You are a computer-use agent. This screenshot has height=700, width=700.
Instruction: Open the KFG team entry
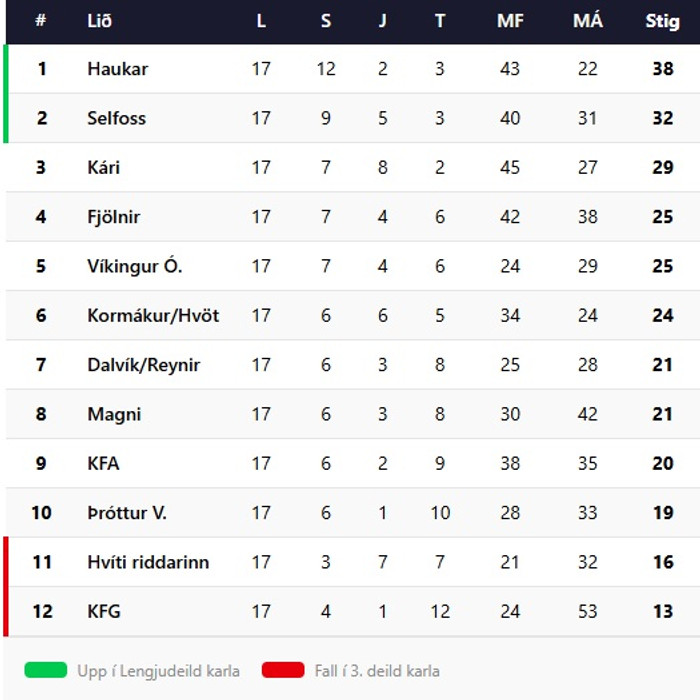[x=353, y=612]
